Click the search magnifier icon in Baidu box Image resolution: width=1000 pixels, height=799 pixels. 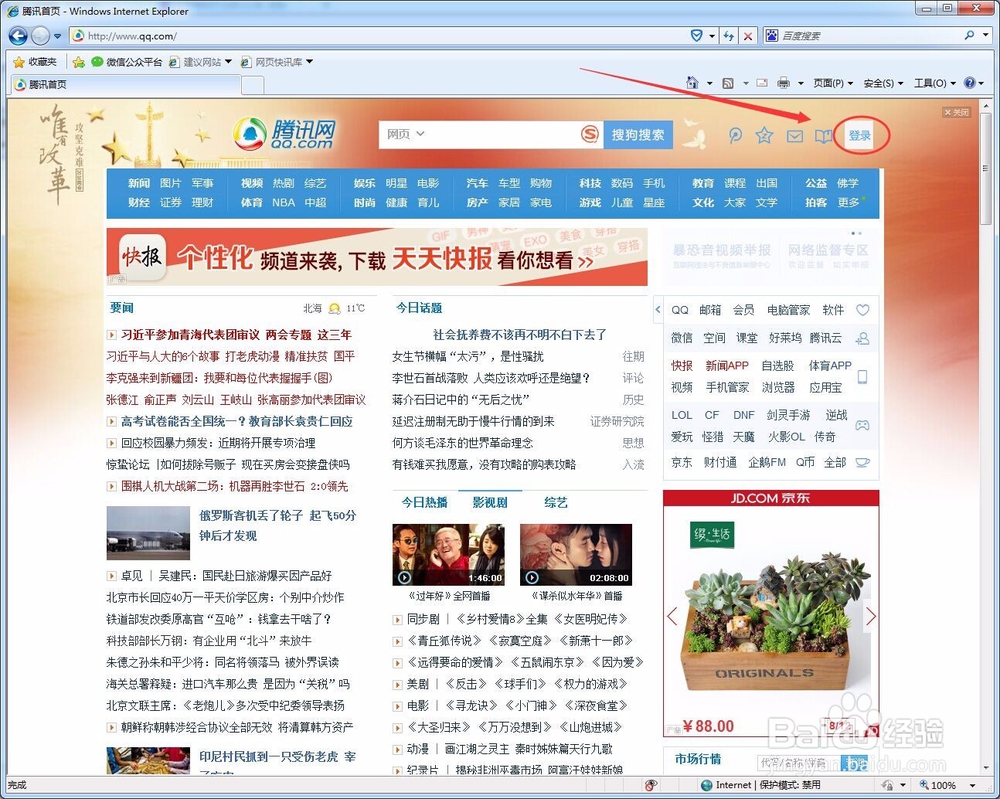969,36
